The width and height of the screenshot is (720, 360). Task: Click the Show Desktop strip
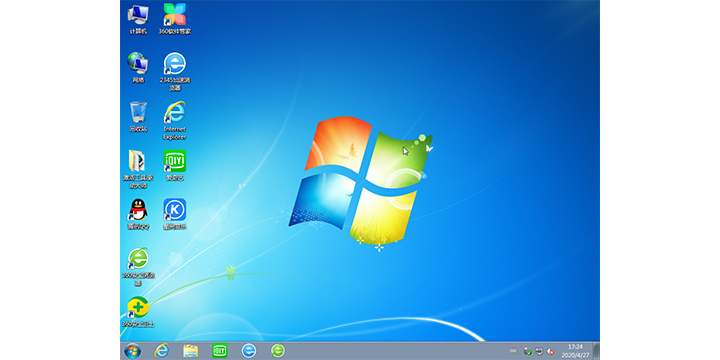tap(596, 351)
